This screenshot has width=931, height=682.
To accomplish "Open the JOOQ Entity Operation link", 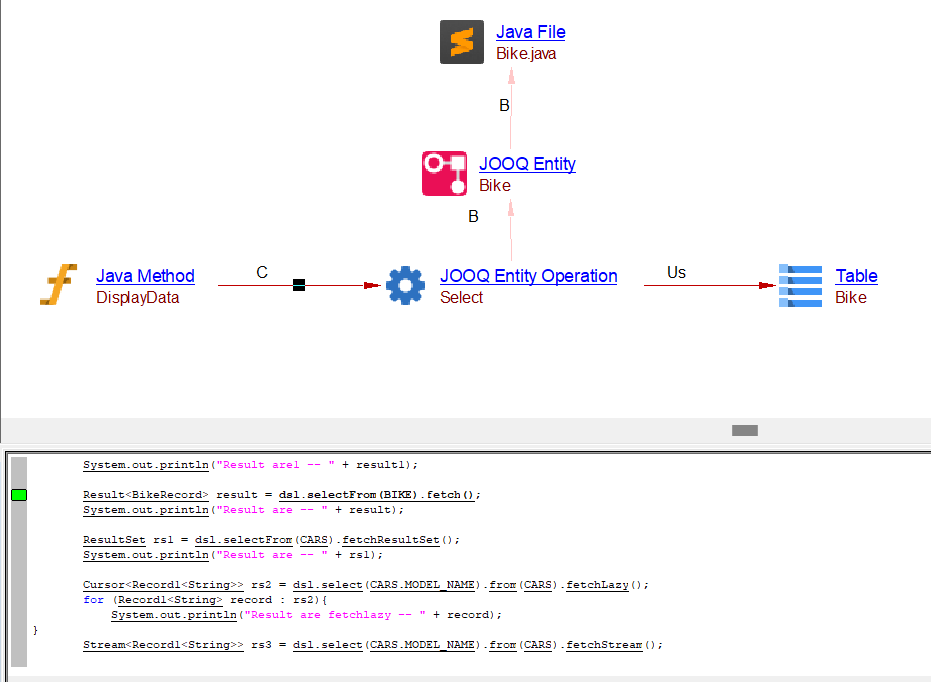I will click(x=528, y=276).
